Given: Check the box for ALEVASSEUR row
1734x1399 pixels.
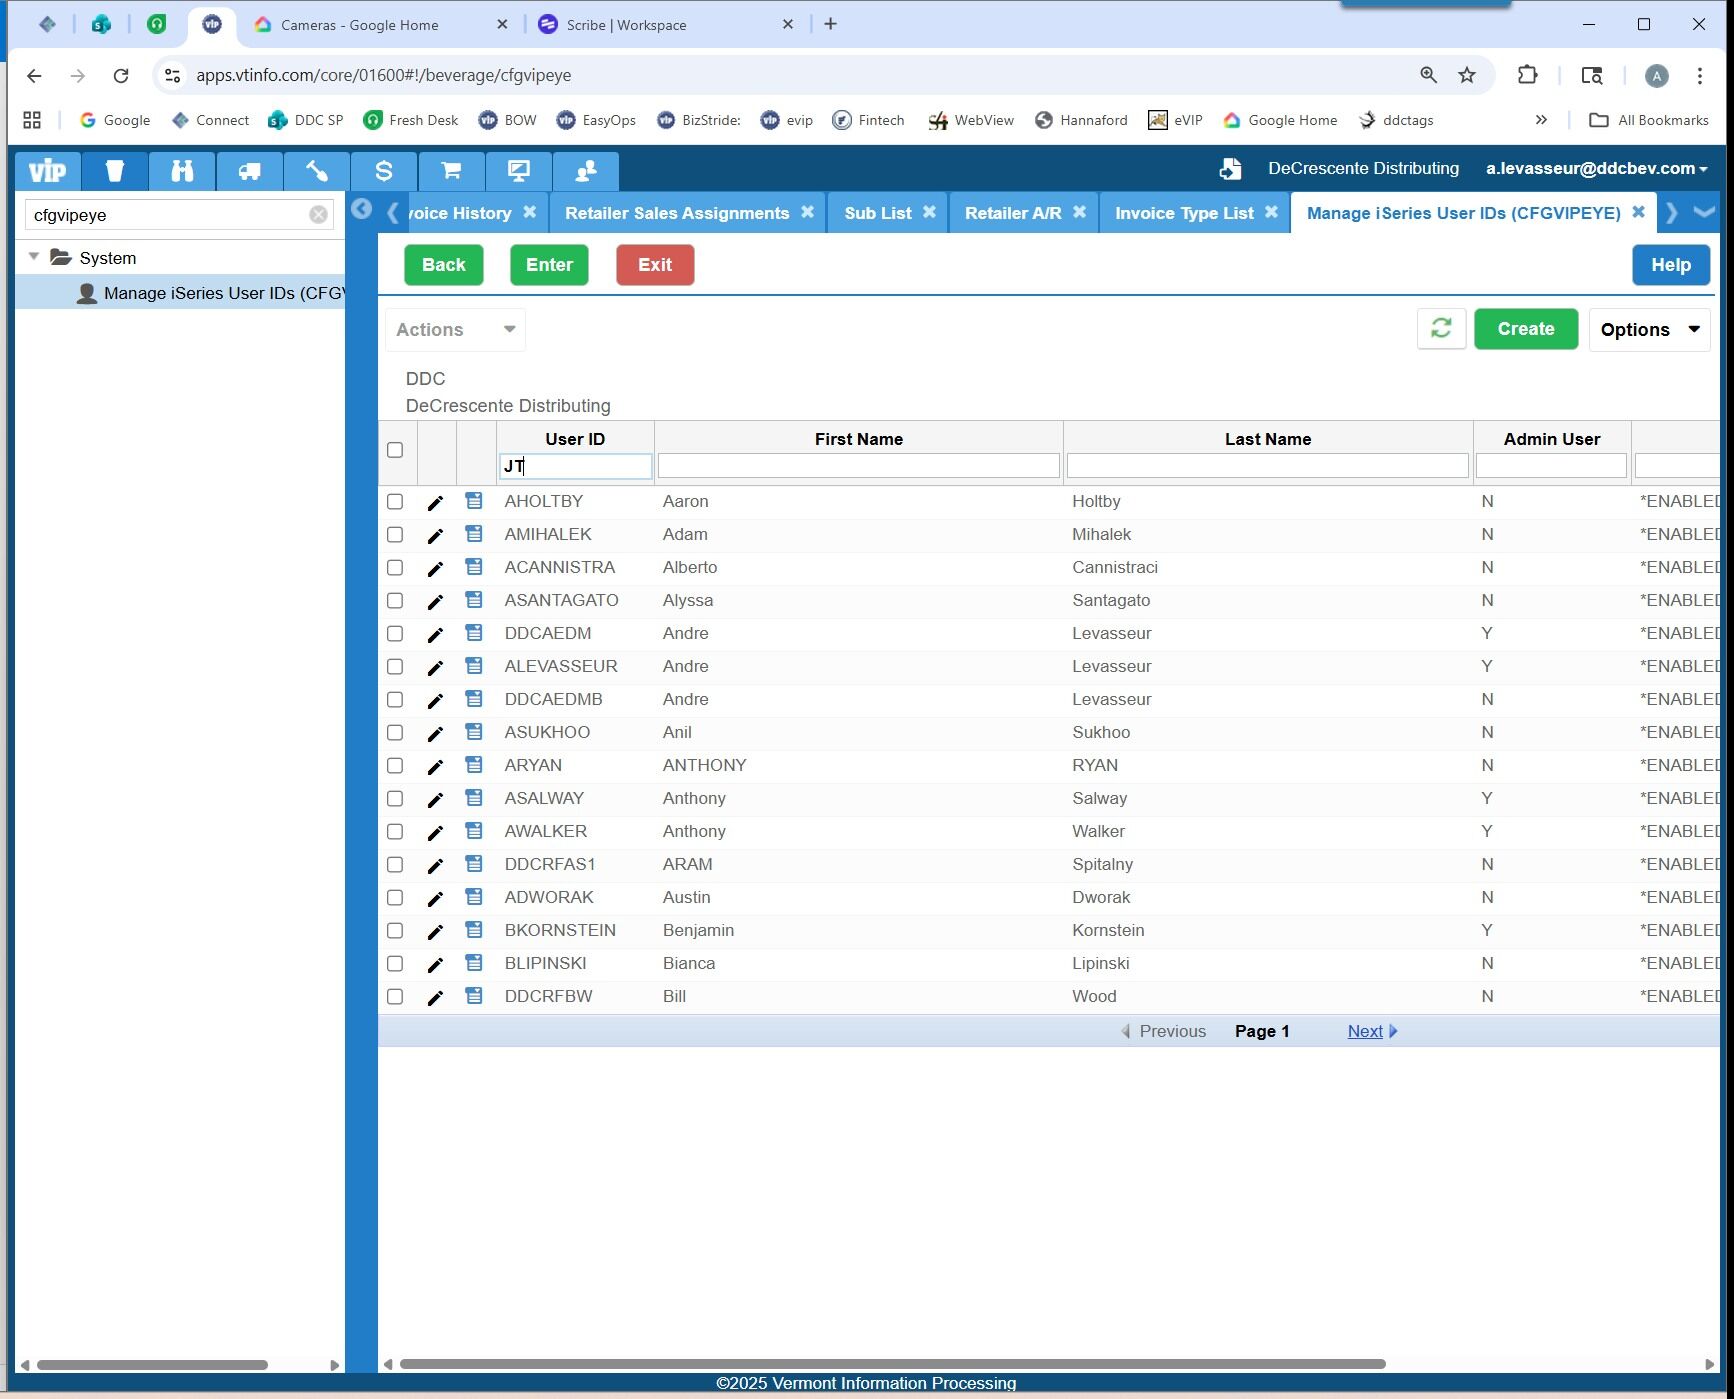Looking at the screenshot, I should pos(395,667).
